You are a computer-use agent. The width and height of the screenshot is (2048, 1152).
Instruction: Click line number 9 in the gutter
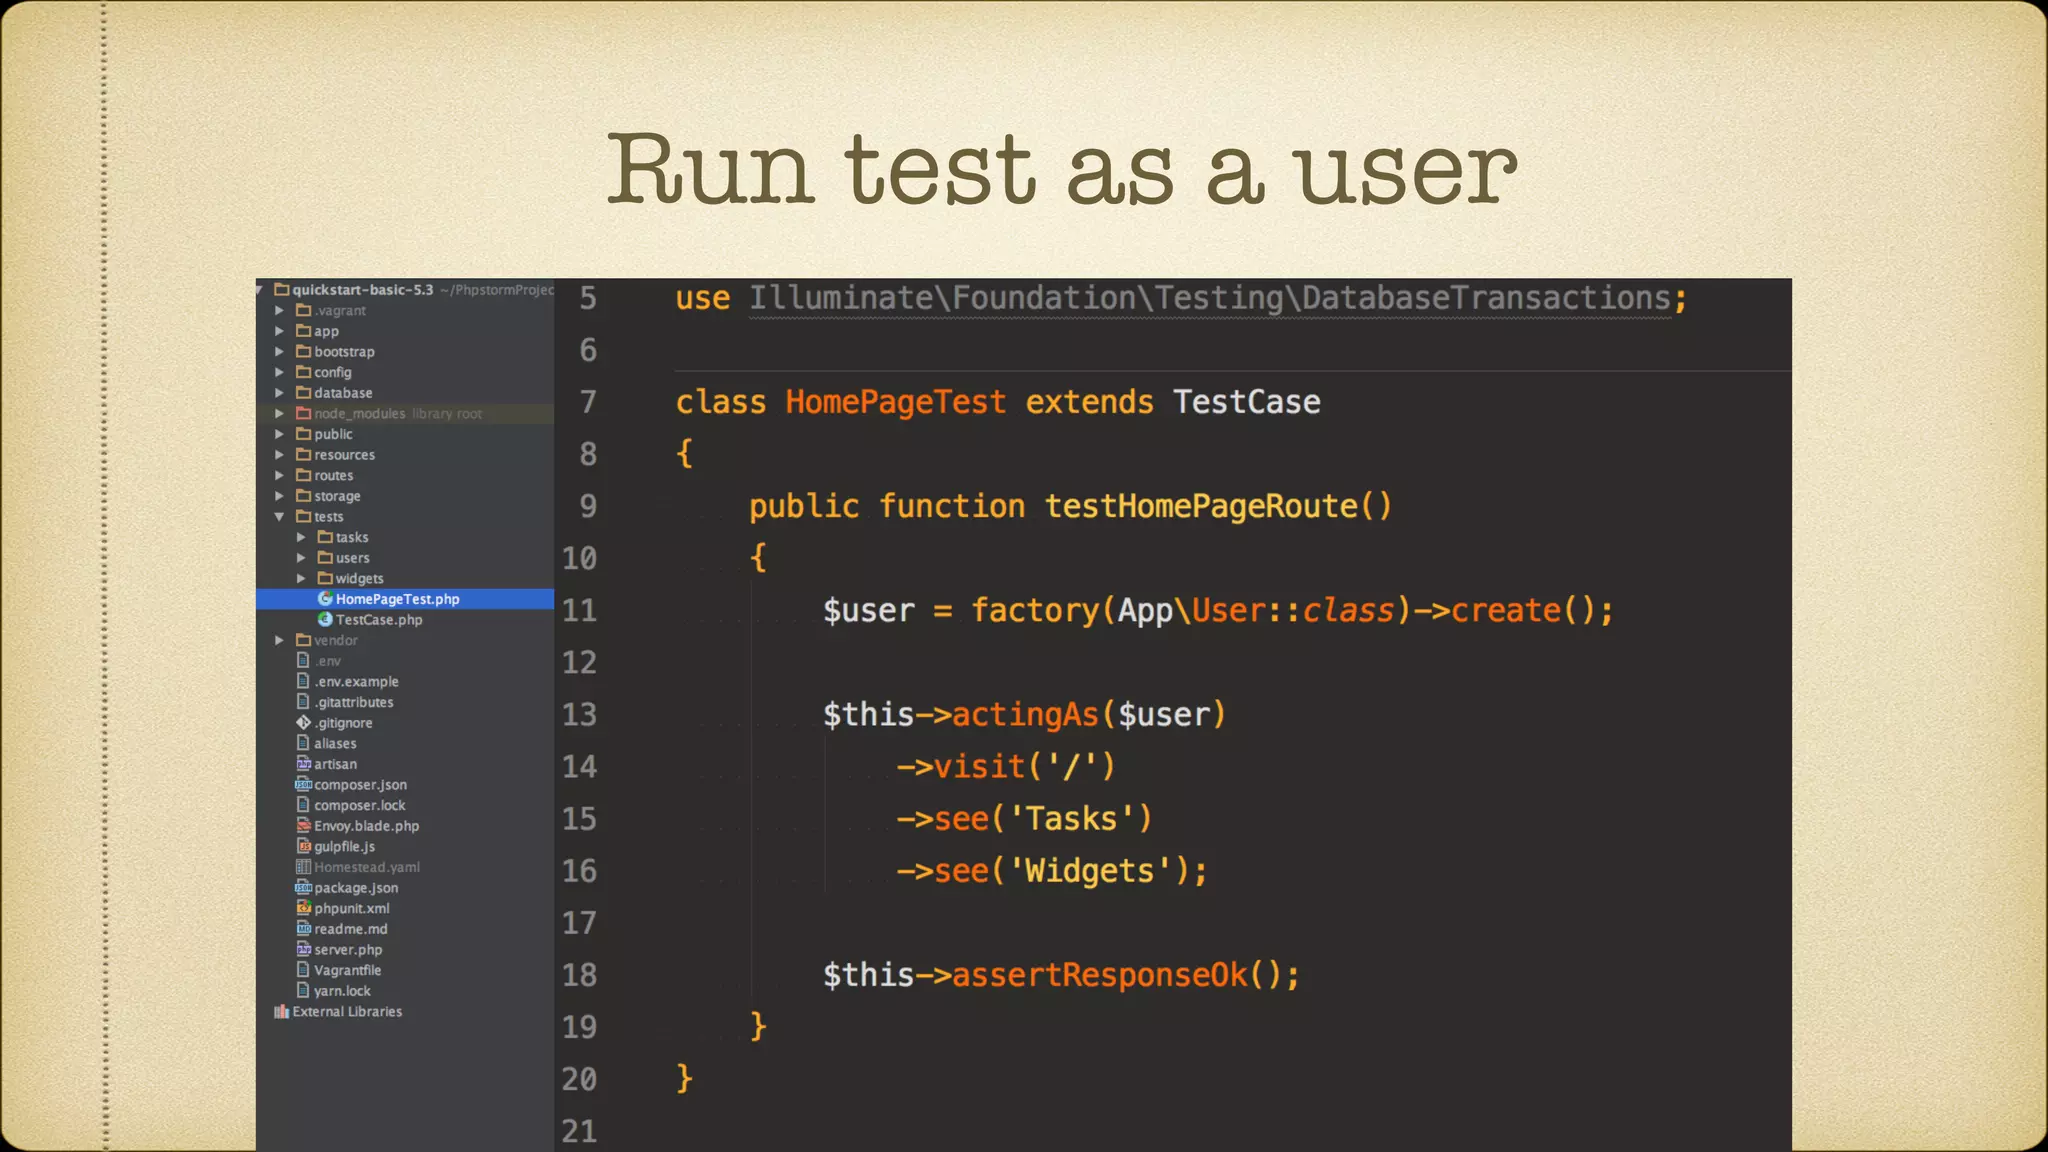click(x=588, y=506)
